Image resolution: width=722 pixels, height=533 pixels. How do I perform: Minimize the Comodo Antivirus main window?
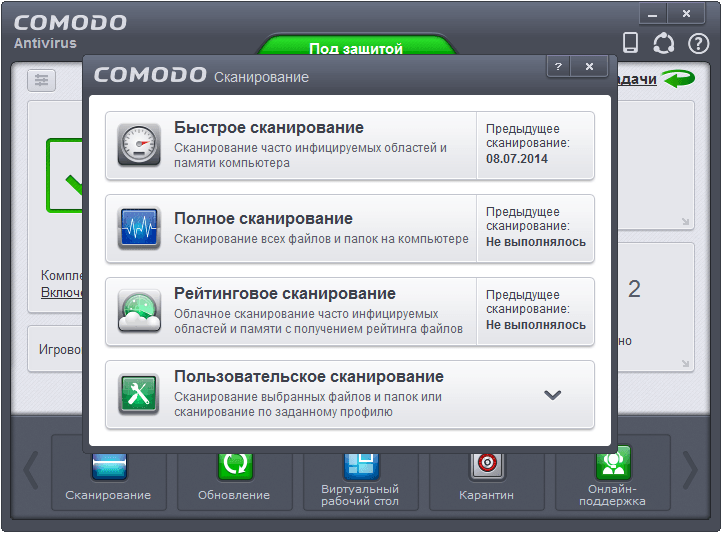652,14
